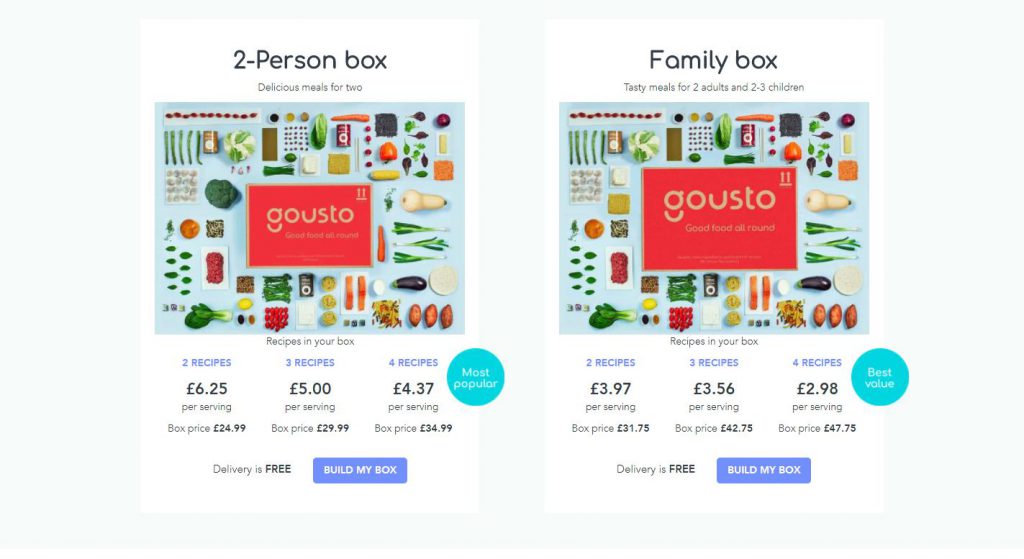Click Build My Box for Family box
This screenshot has height=559, width=1024.
pos(763,470)
